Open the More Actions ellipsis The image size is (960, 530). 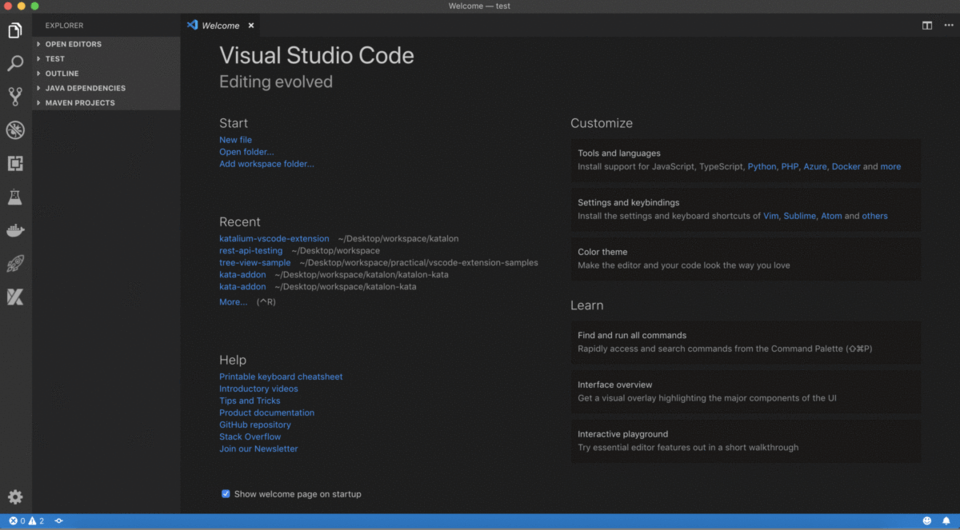948,26
